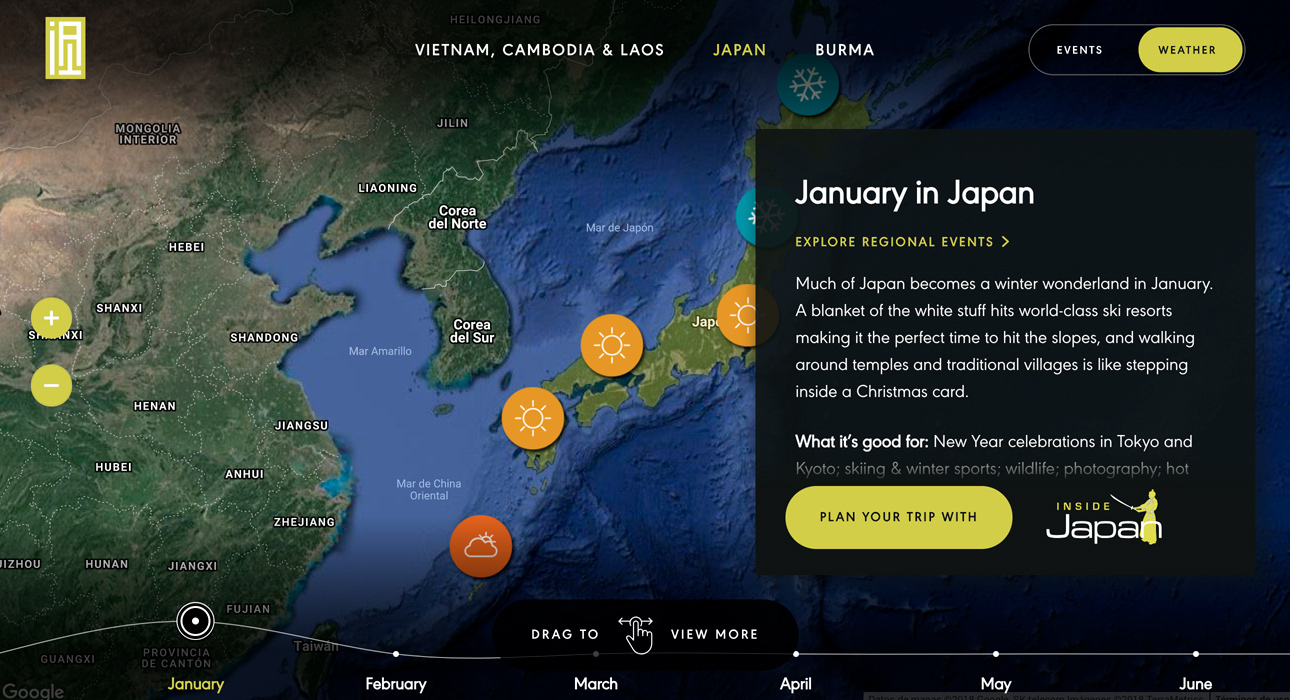Viewport: 1290px width, 700px height.
Task: Click the yellow site logo icon
Action: [x=65, y=48]
